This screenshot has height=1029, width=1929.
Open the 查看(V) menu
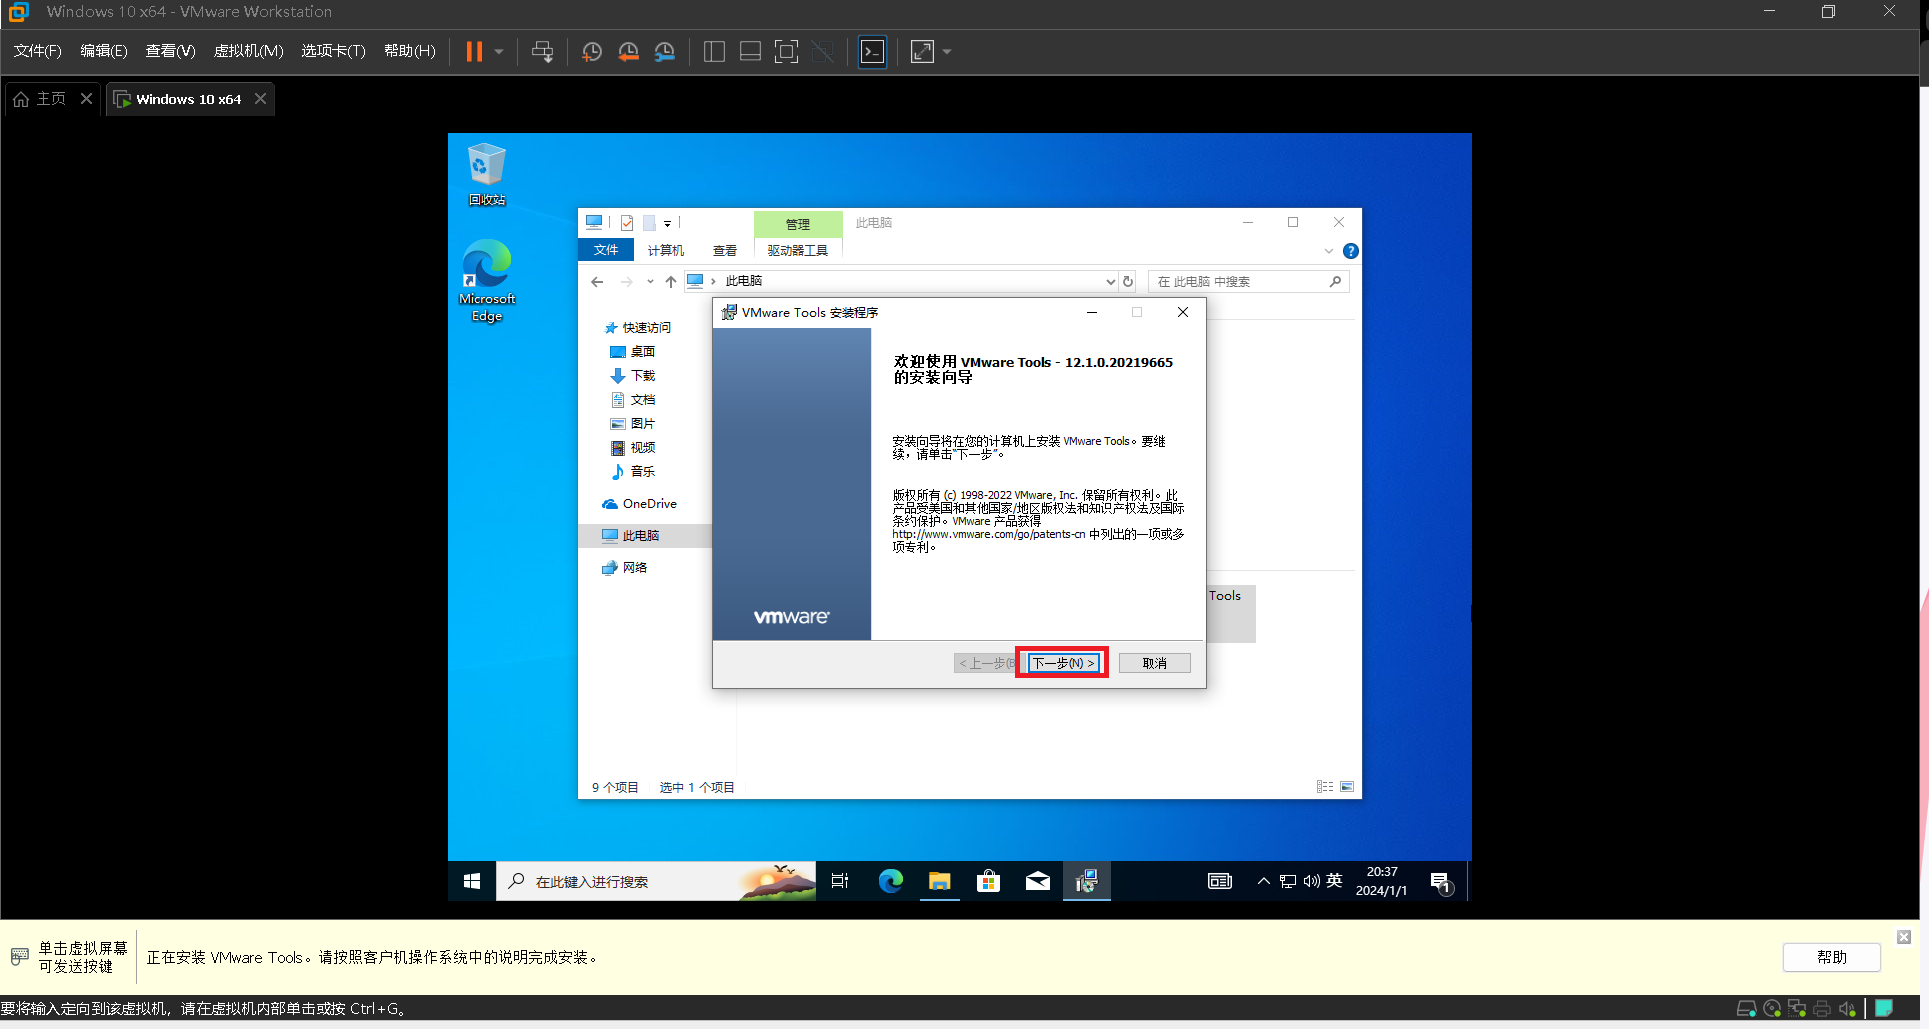coord(170,51)
